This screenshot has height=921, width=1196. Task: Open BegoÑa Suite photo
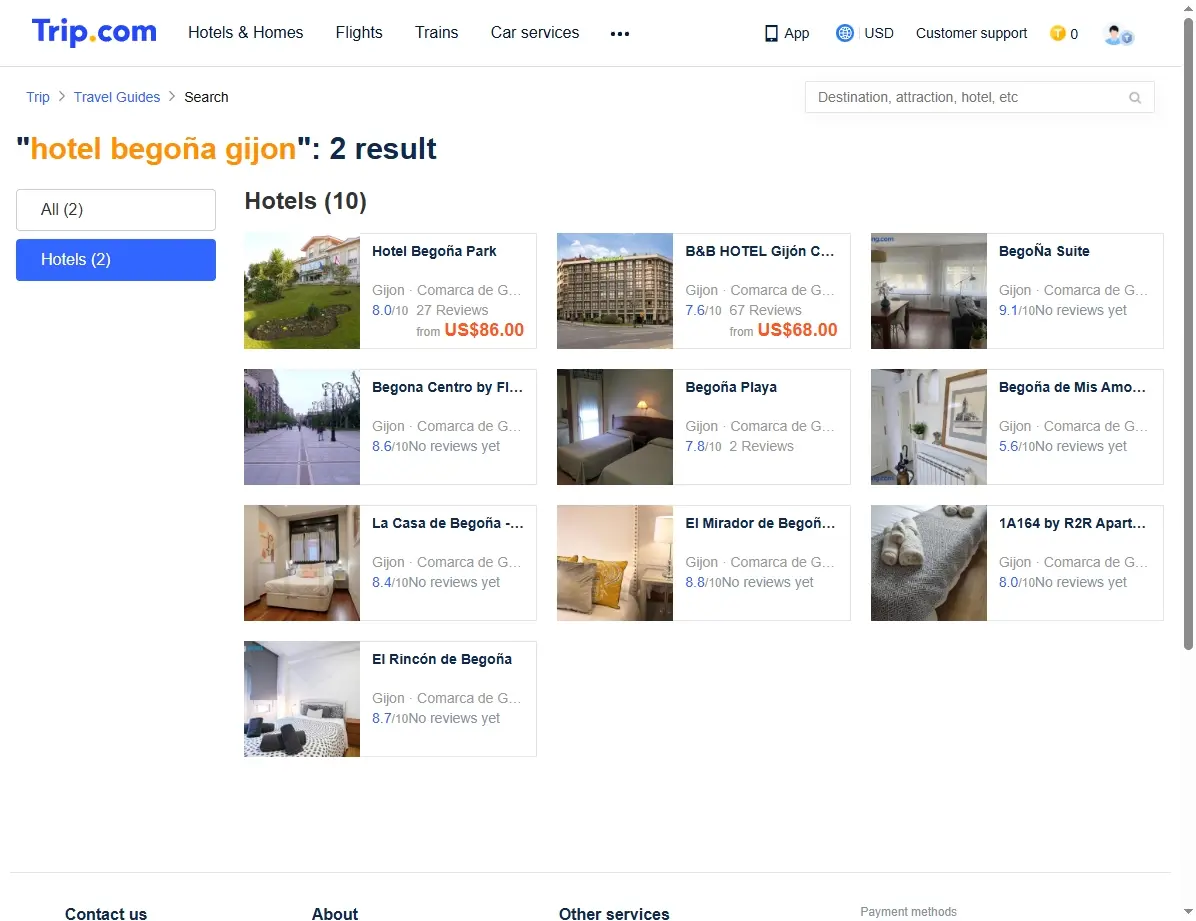pyautogui.click(x=928, y=291)
